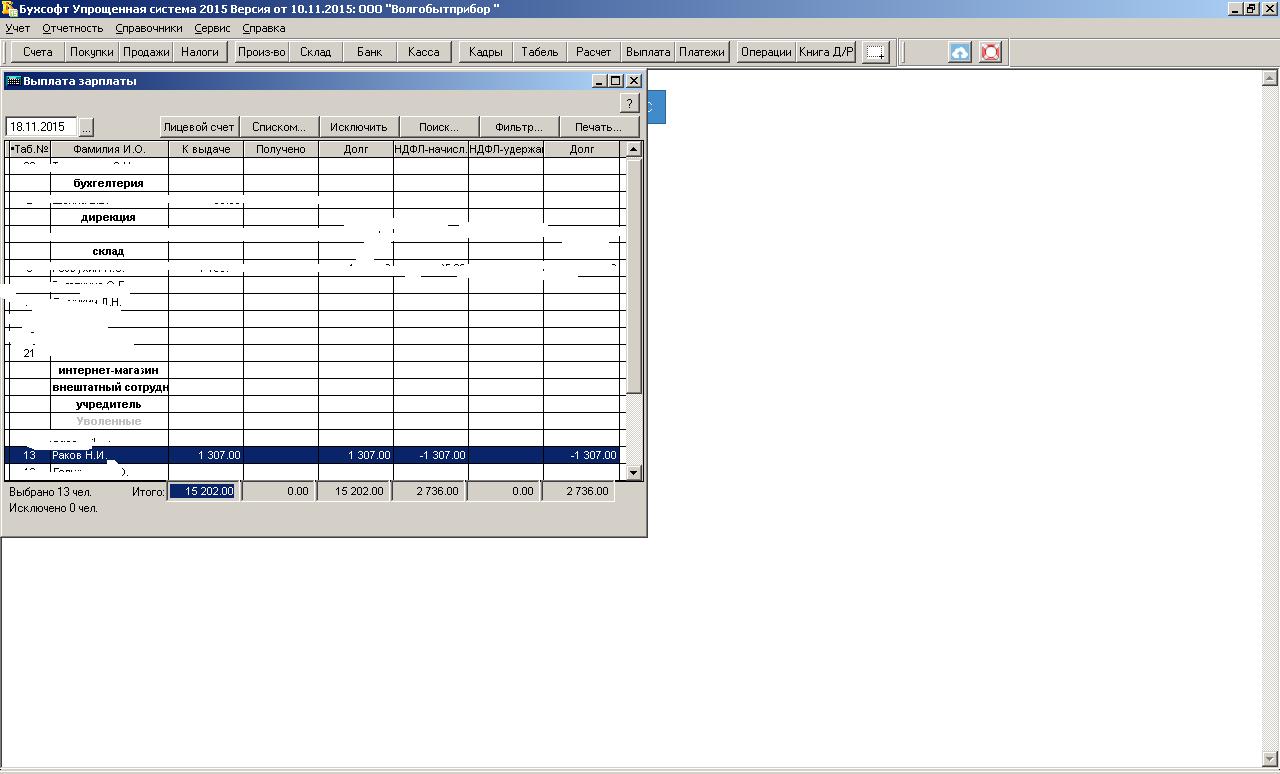Viewport: 1280px width, 774px height.
Task: Open the Отчетность menu
Action: pyautogui.click(x=72, y=28)
